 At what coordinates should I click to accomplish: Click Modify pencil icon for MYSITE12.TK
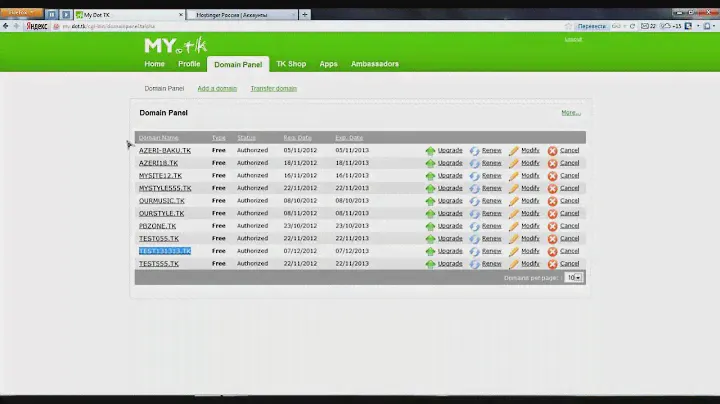[x=514, y=176]
